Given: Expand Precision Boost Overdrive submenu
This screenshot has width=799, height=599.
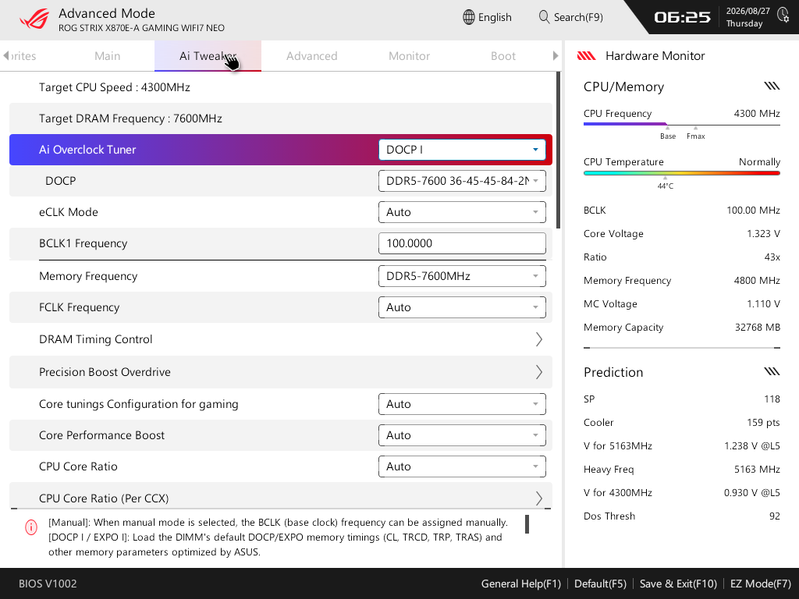Looking at the screenshot, I should [280, 372].
